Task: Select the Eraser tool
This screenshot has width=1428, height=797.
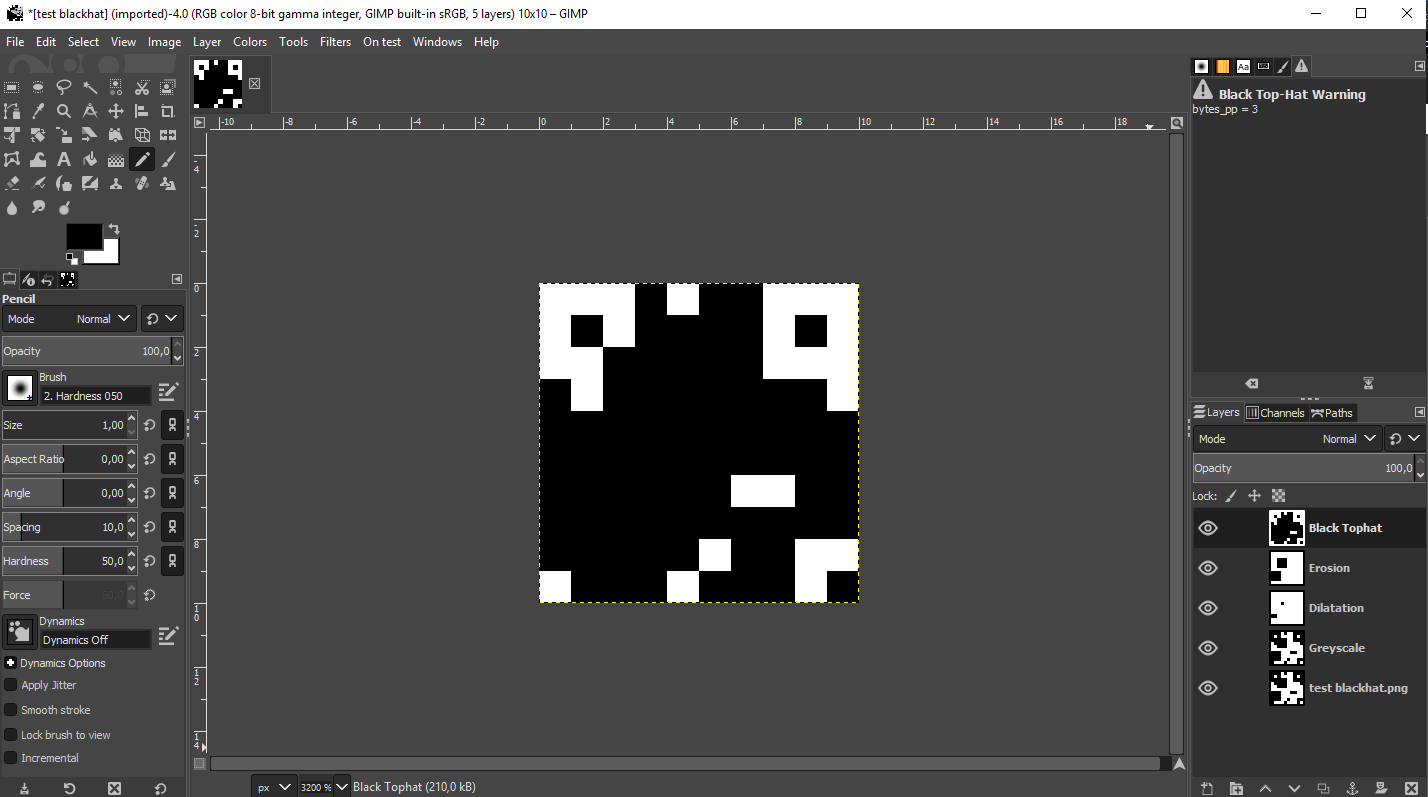Action: point(12,183)
